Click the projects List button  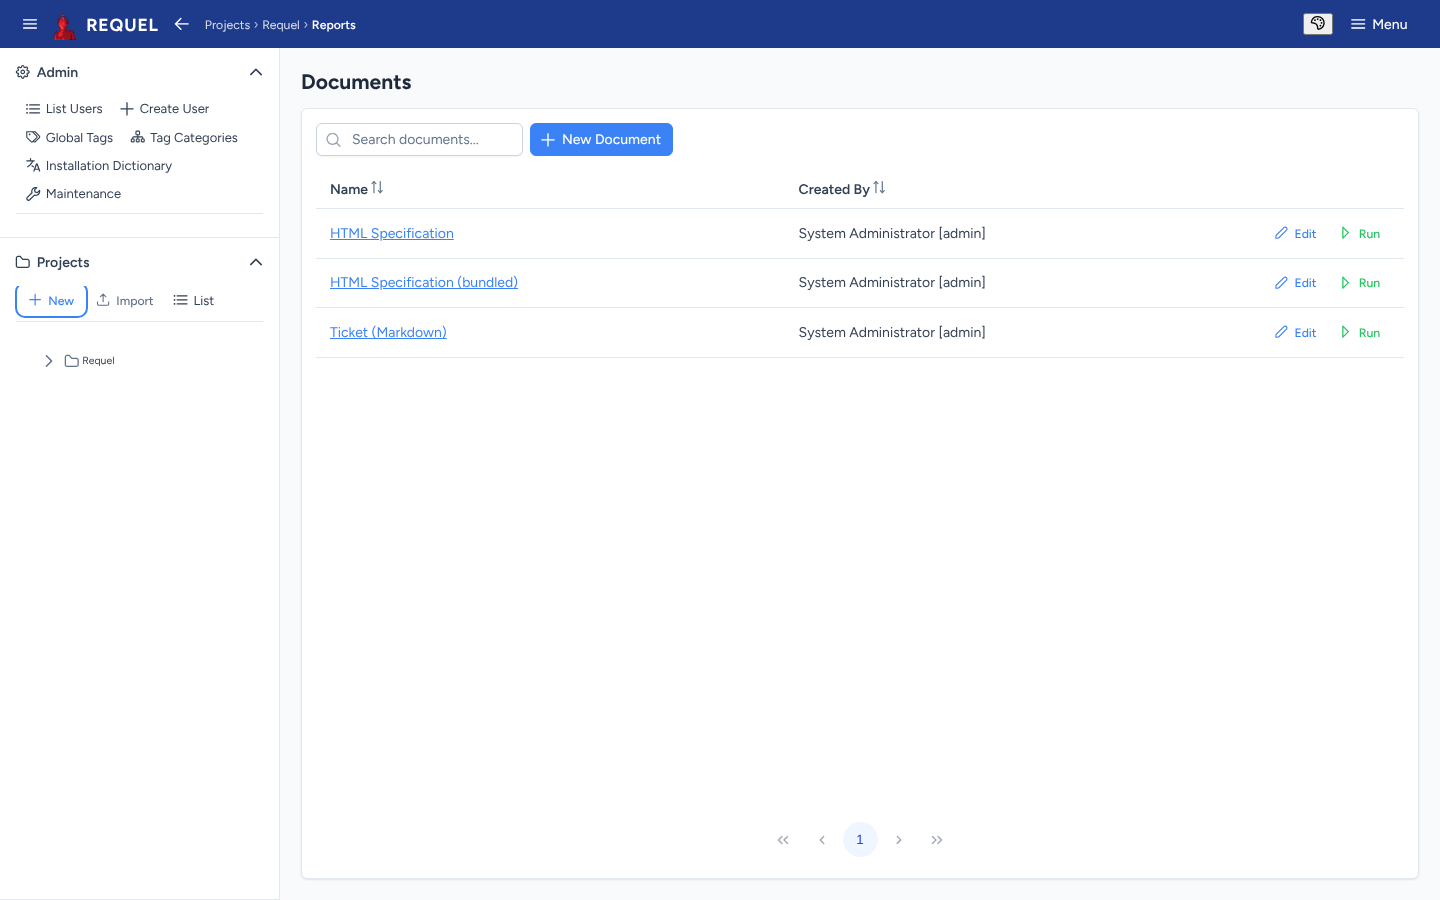tap(194, 301)
